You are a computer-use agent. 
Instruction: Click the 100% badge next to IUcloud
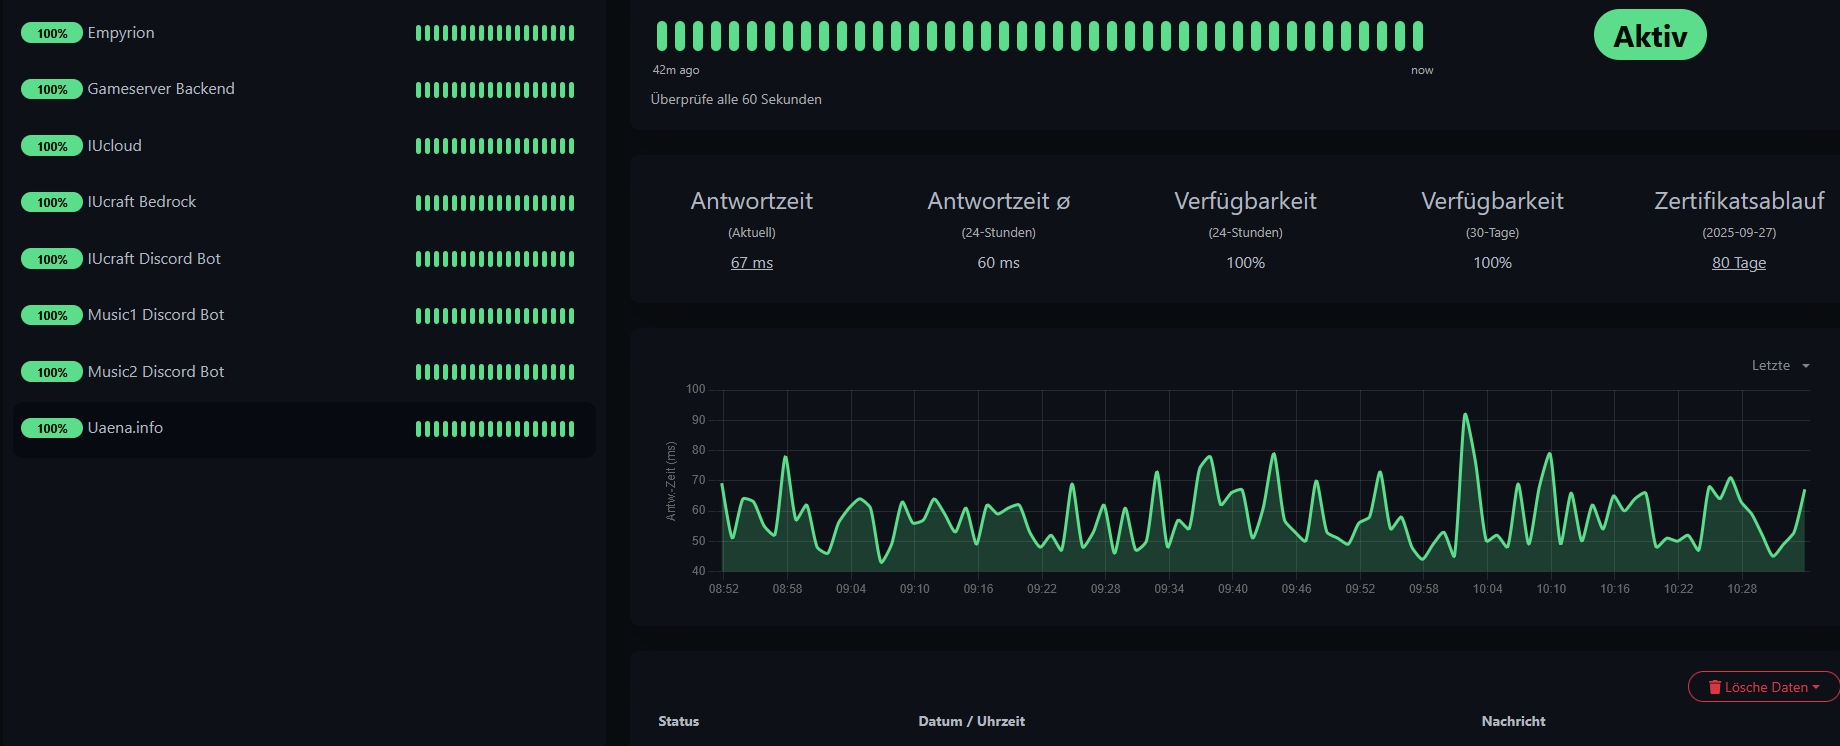coord(52,147)
